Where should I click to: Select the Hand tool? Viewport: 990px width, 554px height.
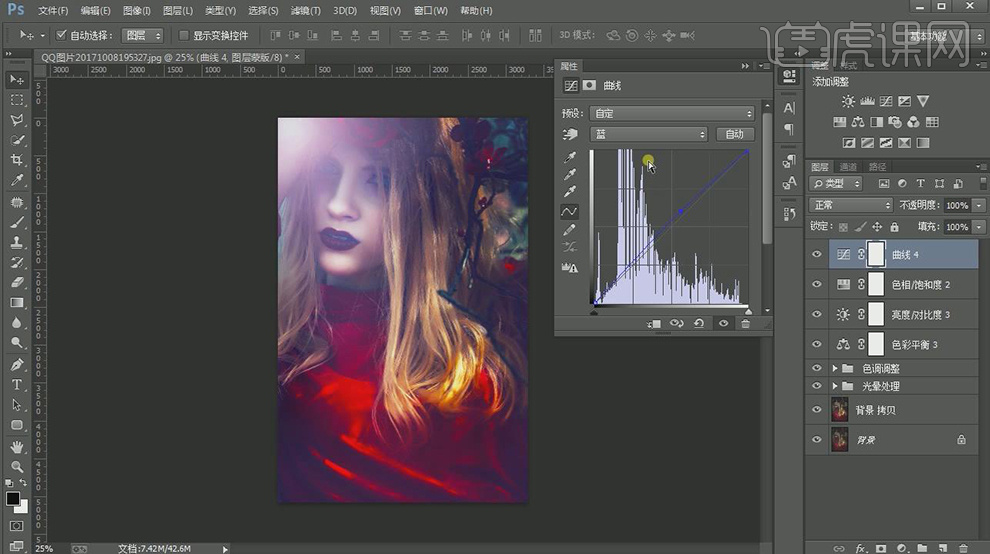[17, 447]
